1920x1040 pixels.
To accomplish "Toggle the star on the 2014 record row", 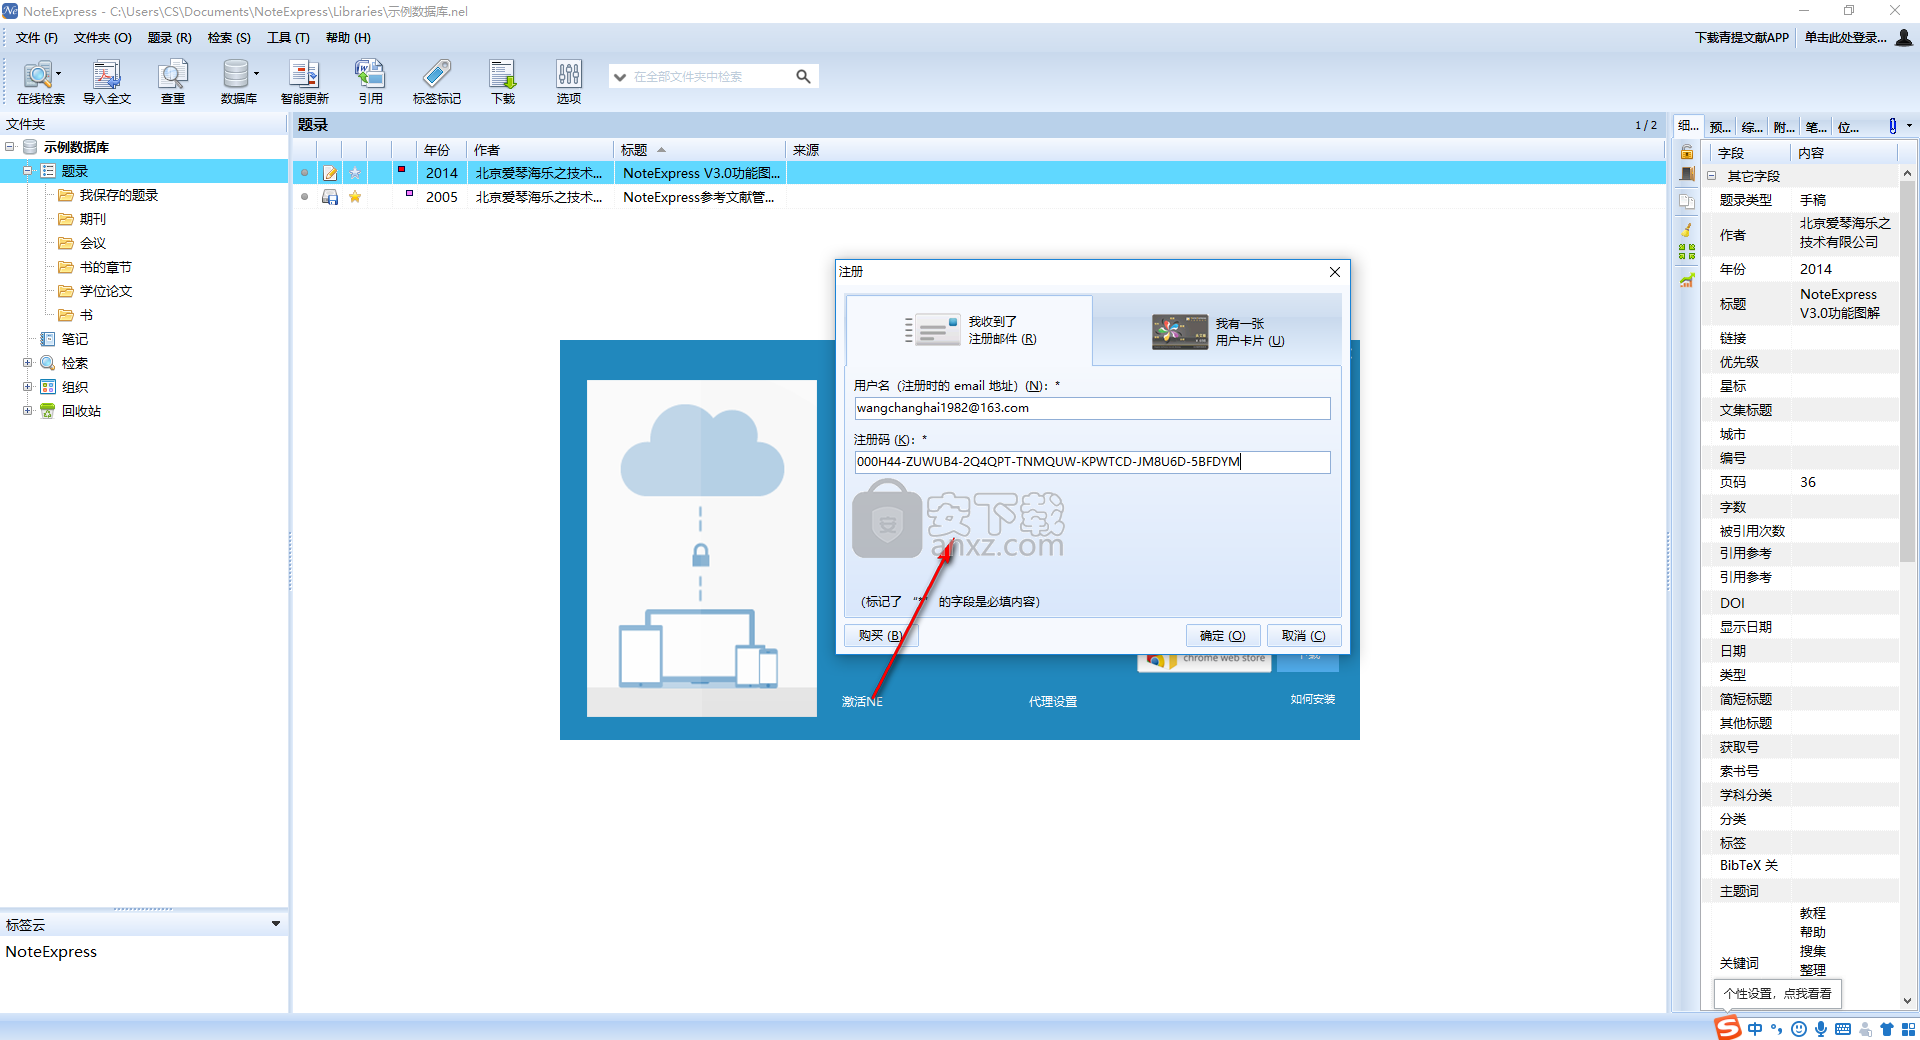I will 355,173.
